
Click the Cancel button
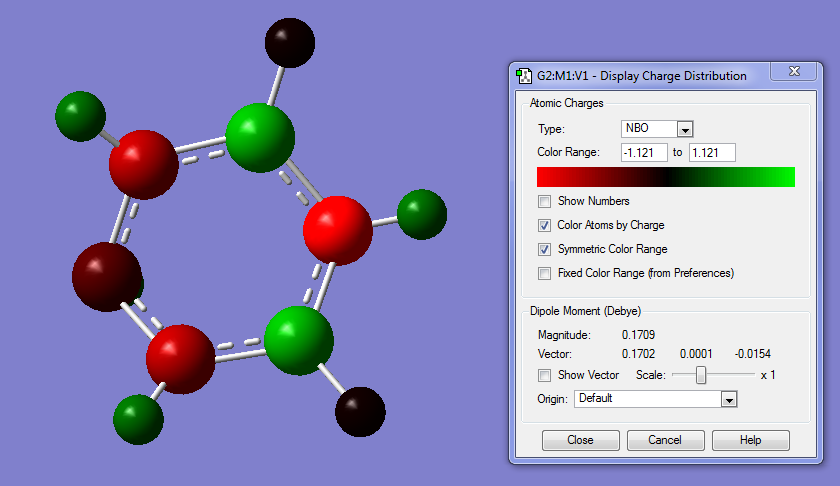pyautogui.click(x=665, y=440)
